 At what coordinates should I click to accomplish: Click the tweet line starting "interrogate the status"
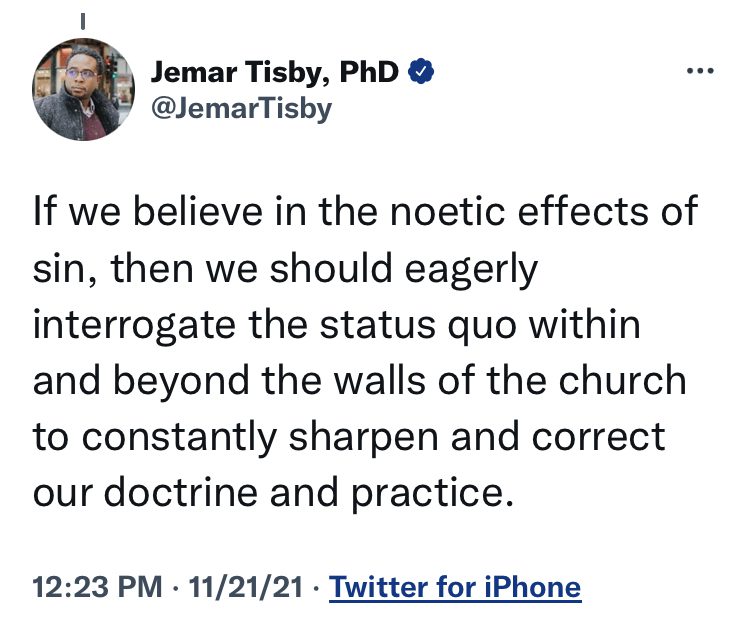(337, 325)
